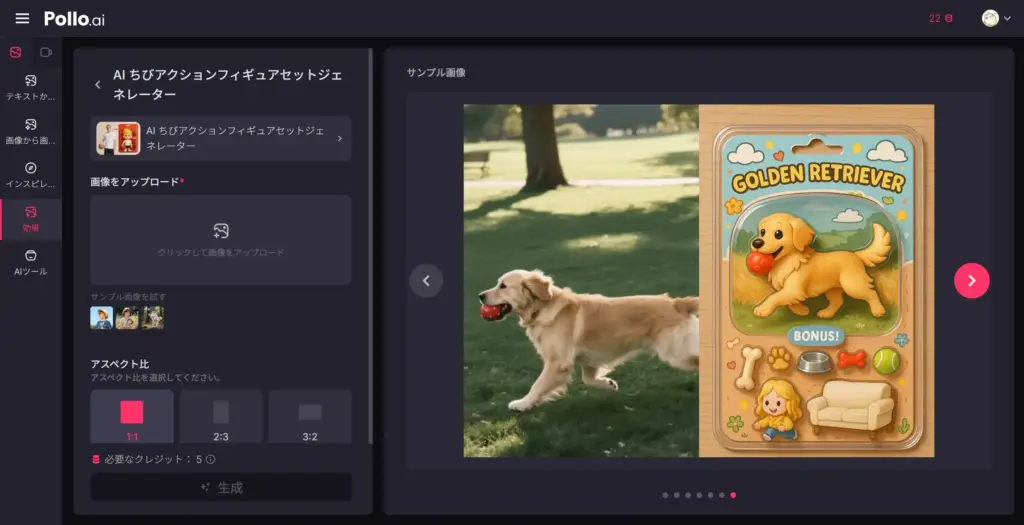Open the user avatar menu

[990, 18]
